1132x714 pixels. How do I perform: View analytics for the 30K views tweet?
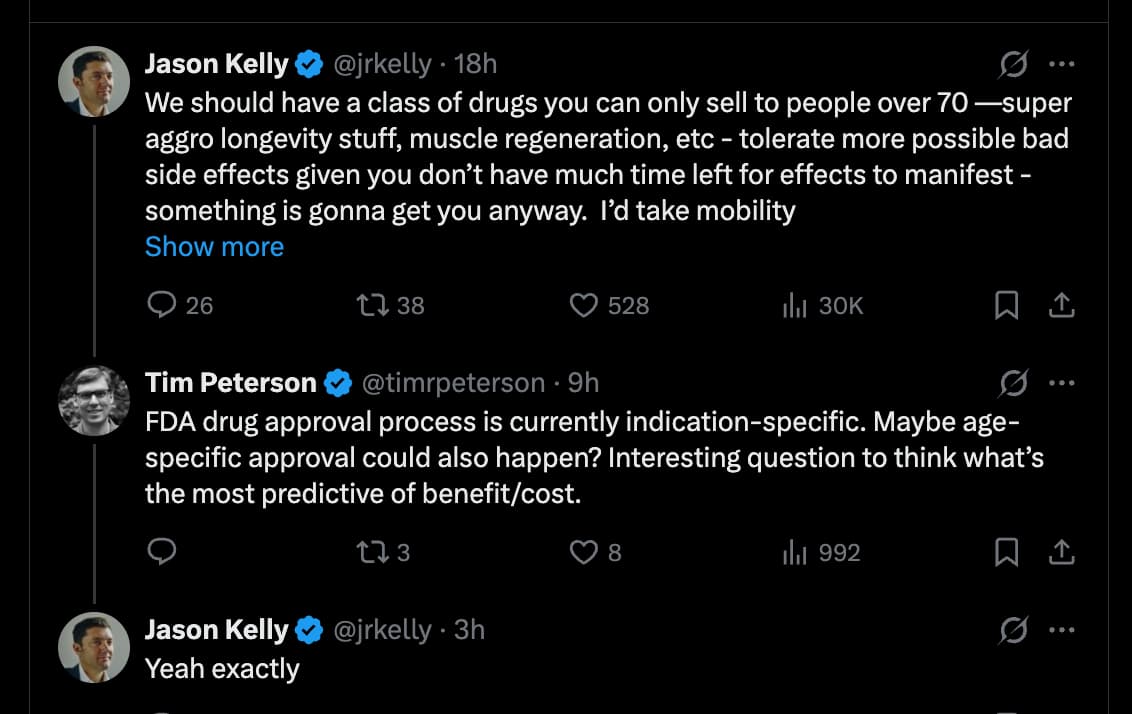795,305
